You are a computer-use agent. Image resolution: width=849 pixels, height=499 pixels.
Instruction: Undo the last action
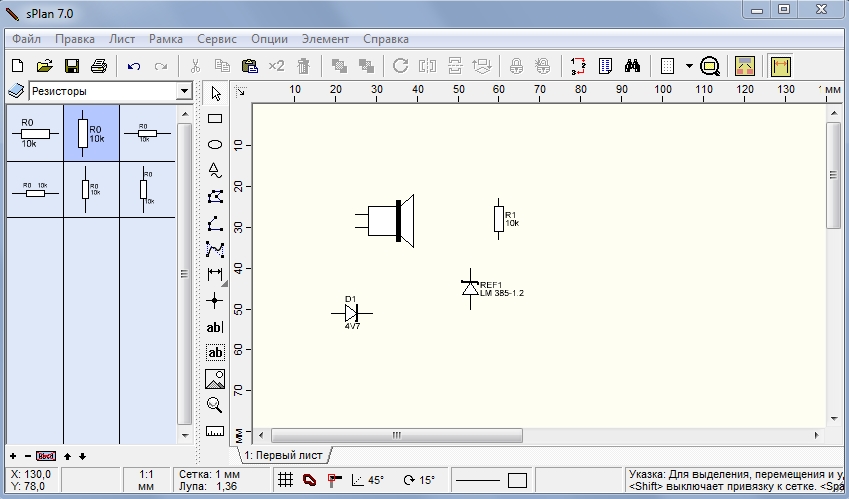pos(134,66)
